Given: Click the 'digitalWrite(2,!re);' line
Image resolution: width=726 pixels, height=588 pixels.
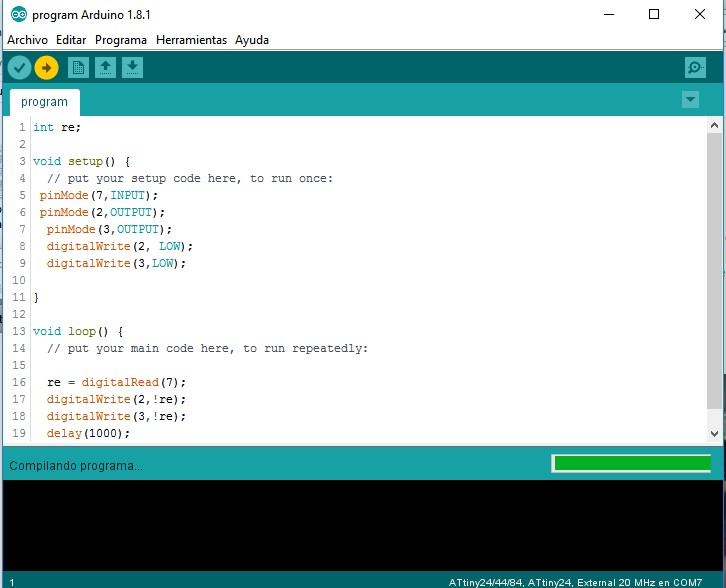Looking at the screenshot, I should click(116, 399).
